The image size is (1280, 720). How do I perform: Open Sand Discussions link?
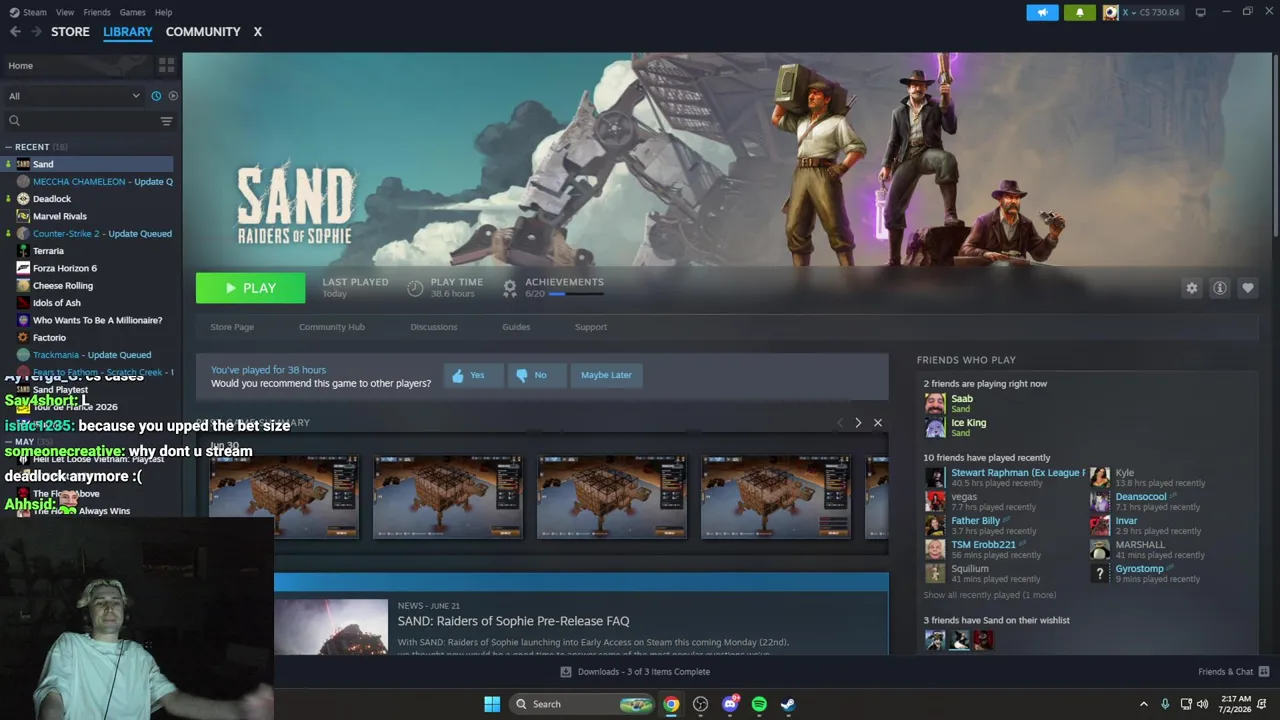pyautogui.click(x=434, y=327)
